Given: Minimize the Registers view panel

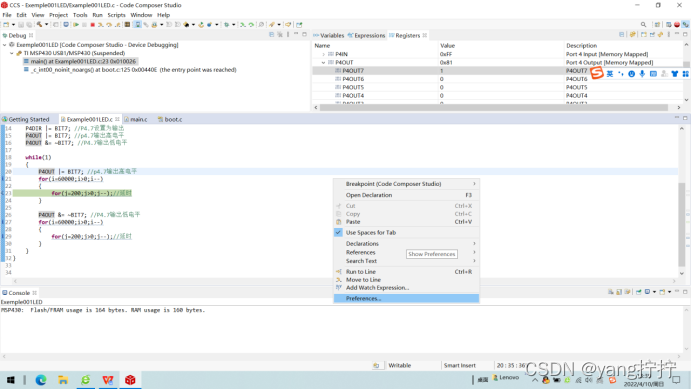Looking at the screenshot, I should point(677,34).
